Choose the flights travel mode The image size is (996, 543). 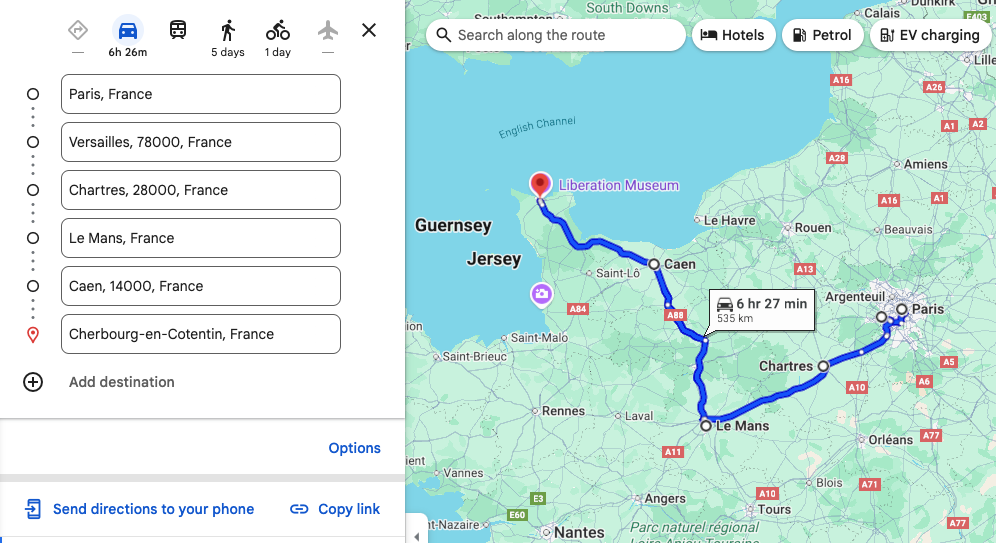pyautogui.click(x=328, y=30)
